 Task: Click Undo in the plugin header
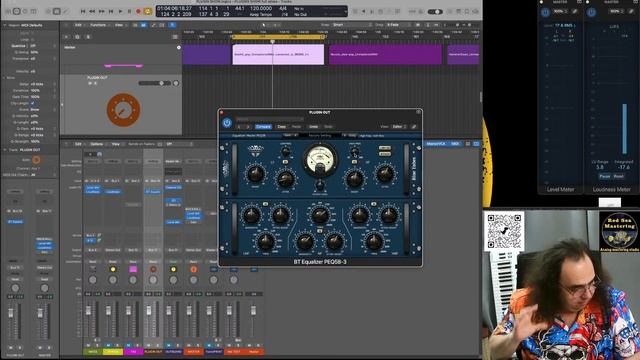pyautogui.click(x=313, y=127)
